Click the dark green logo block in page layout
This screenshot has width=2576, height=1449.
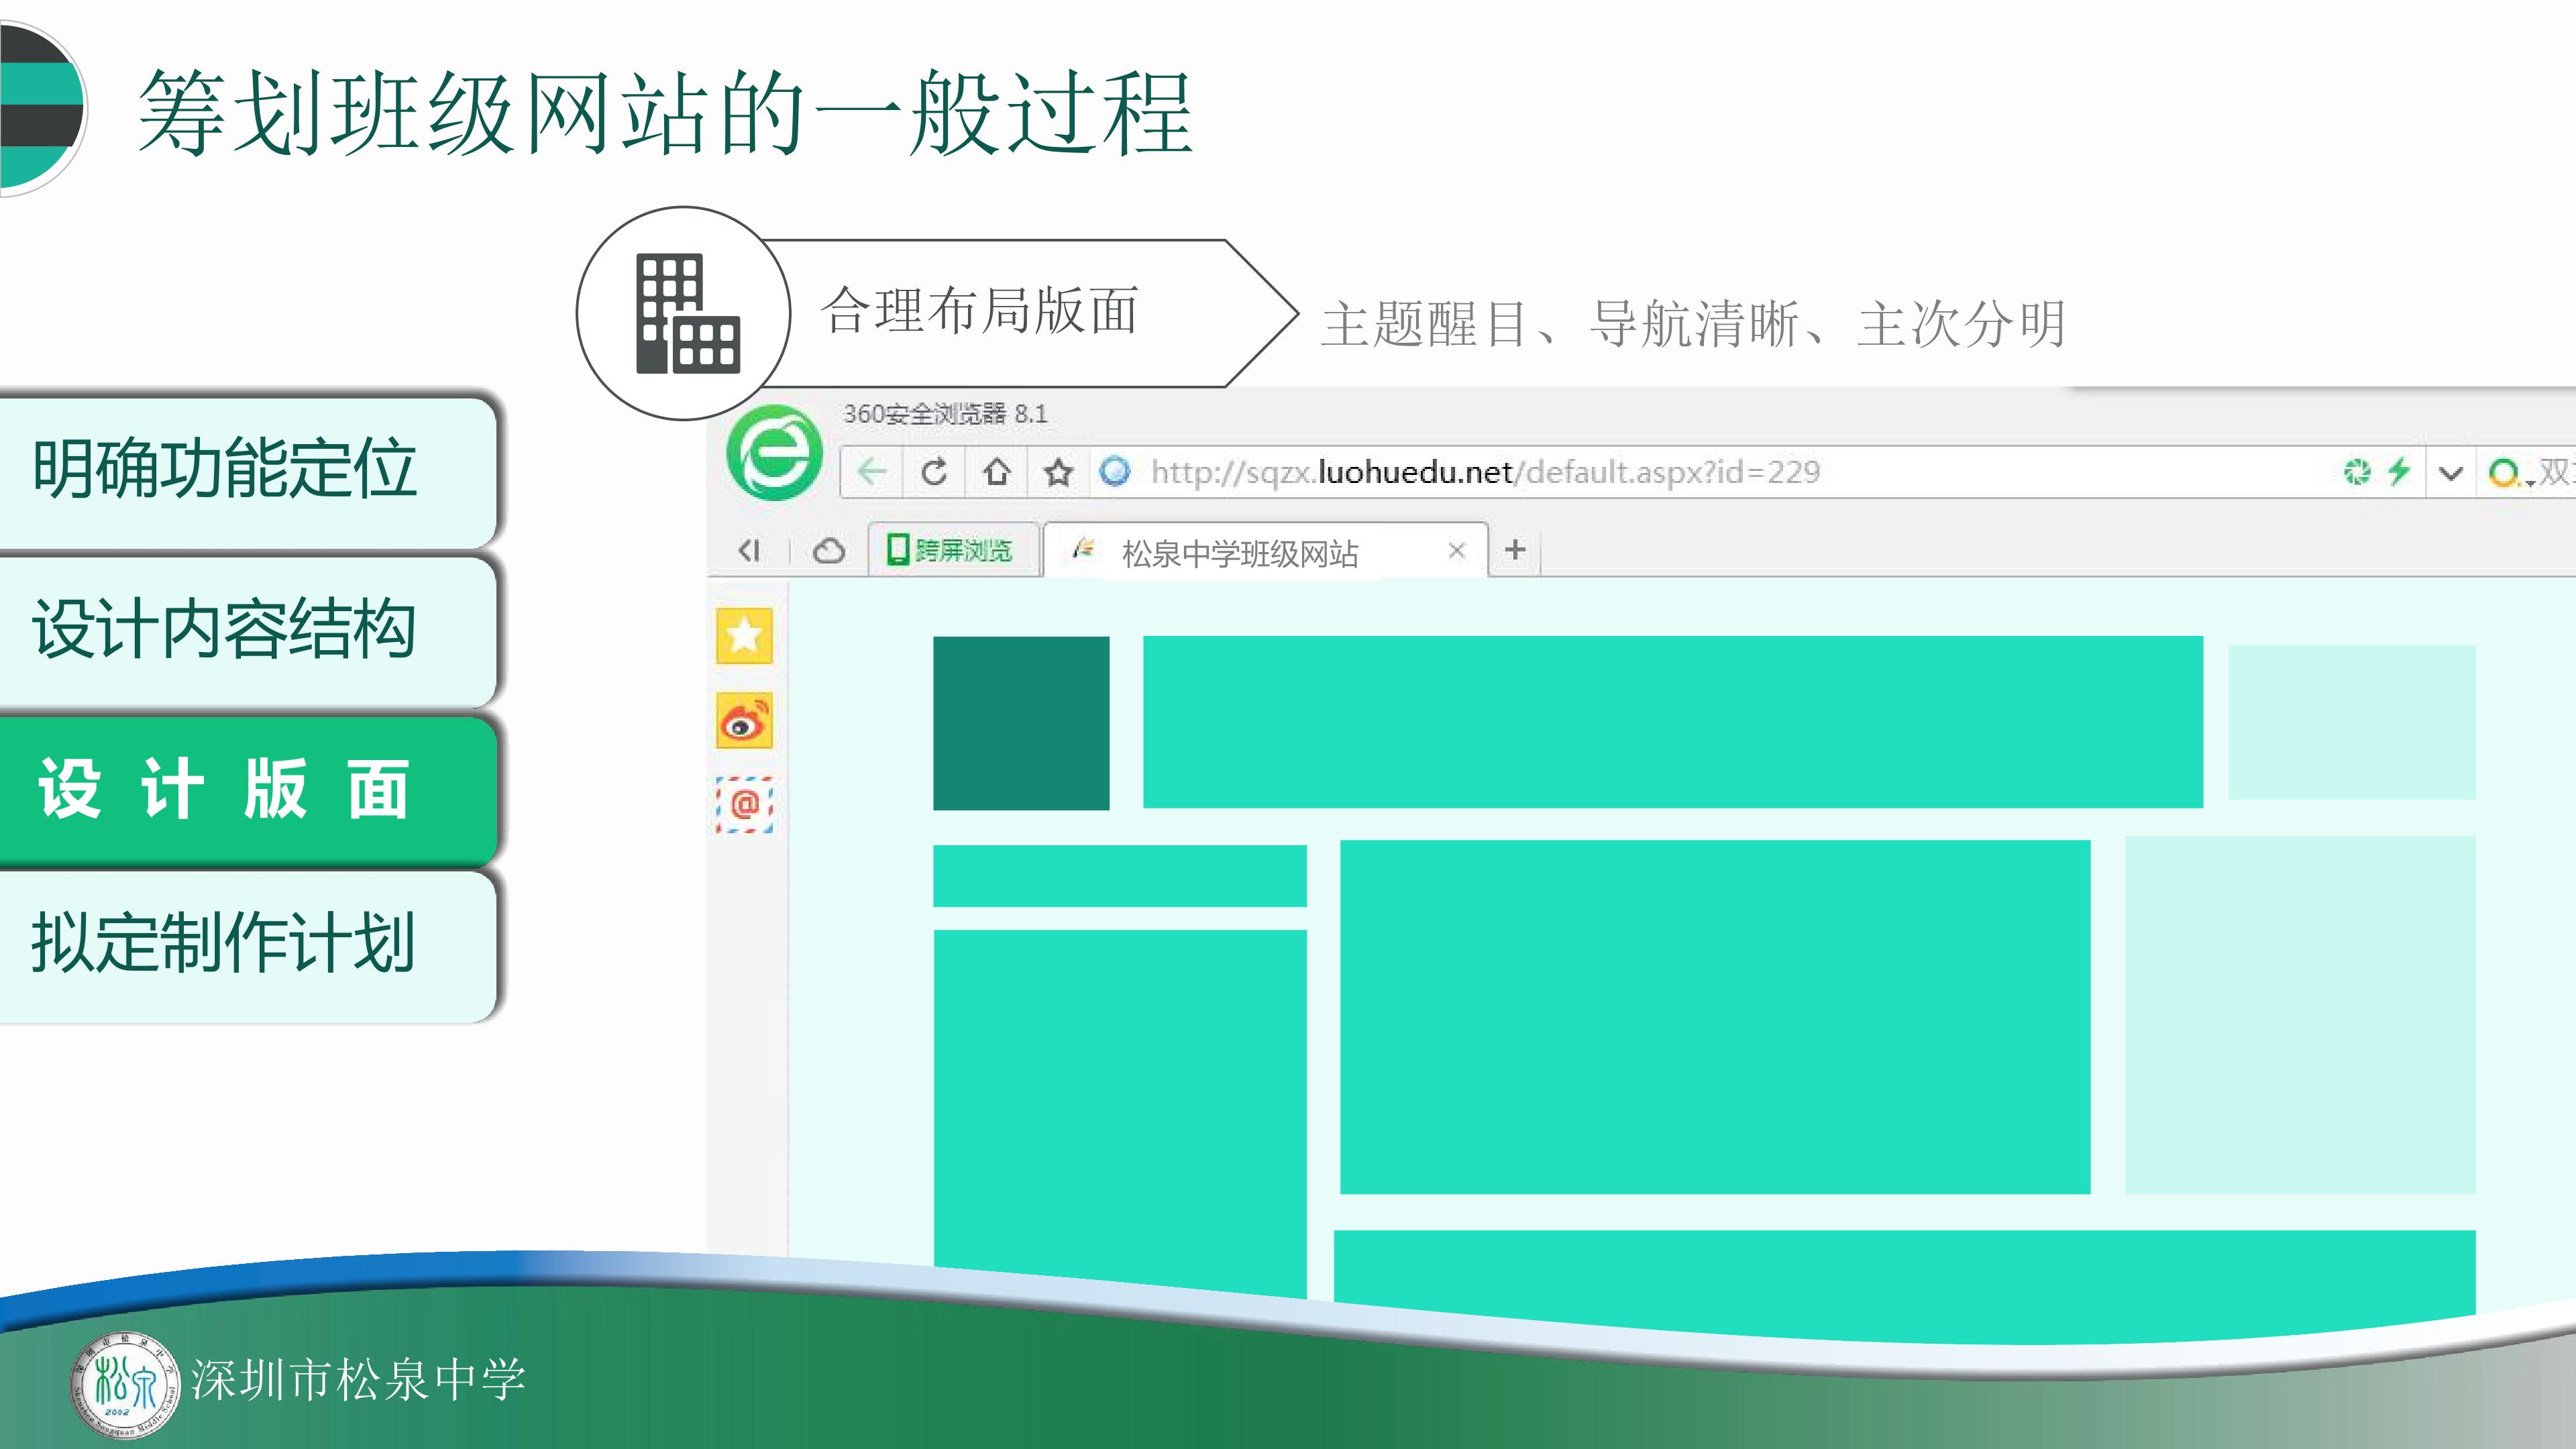coord(1021,723)
